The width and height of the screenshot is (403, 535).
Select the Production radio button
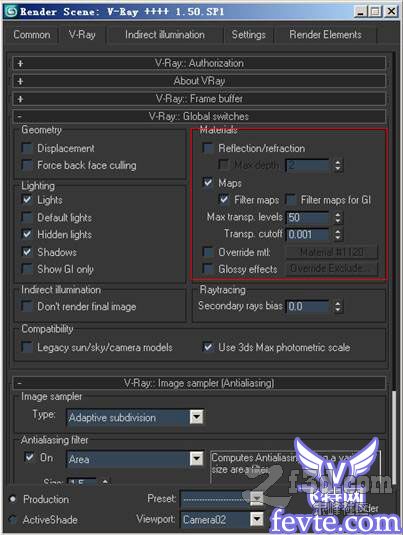13,499
